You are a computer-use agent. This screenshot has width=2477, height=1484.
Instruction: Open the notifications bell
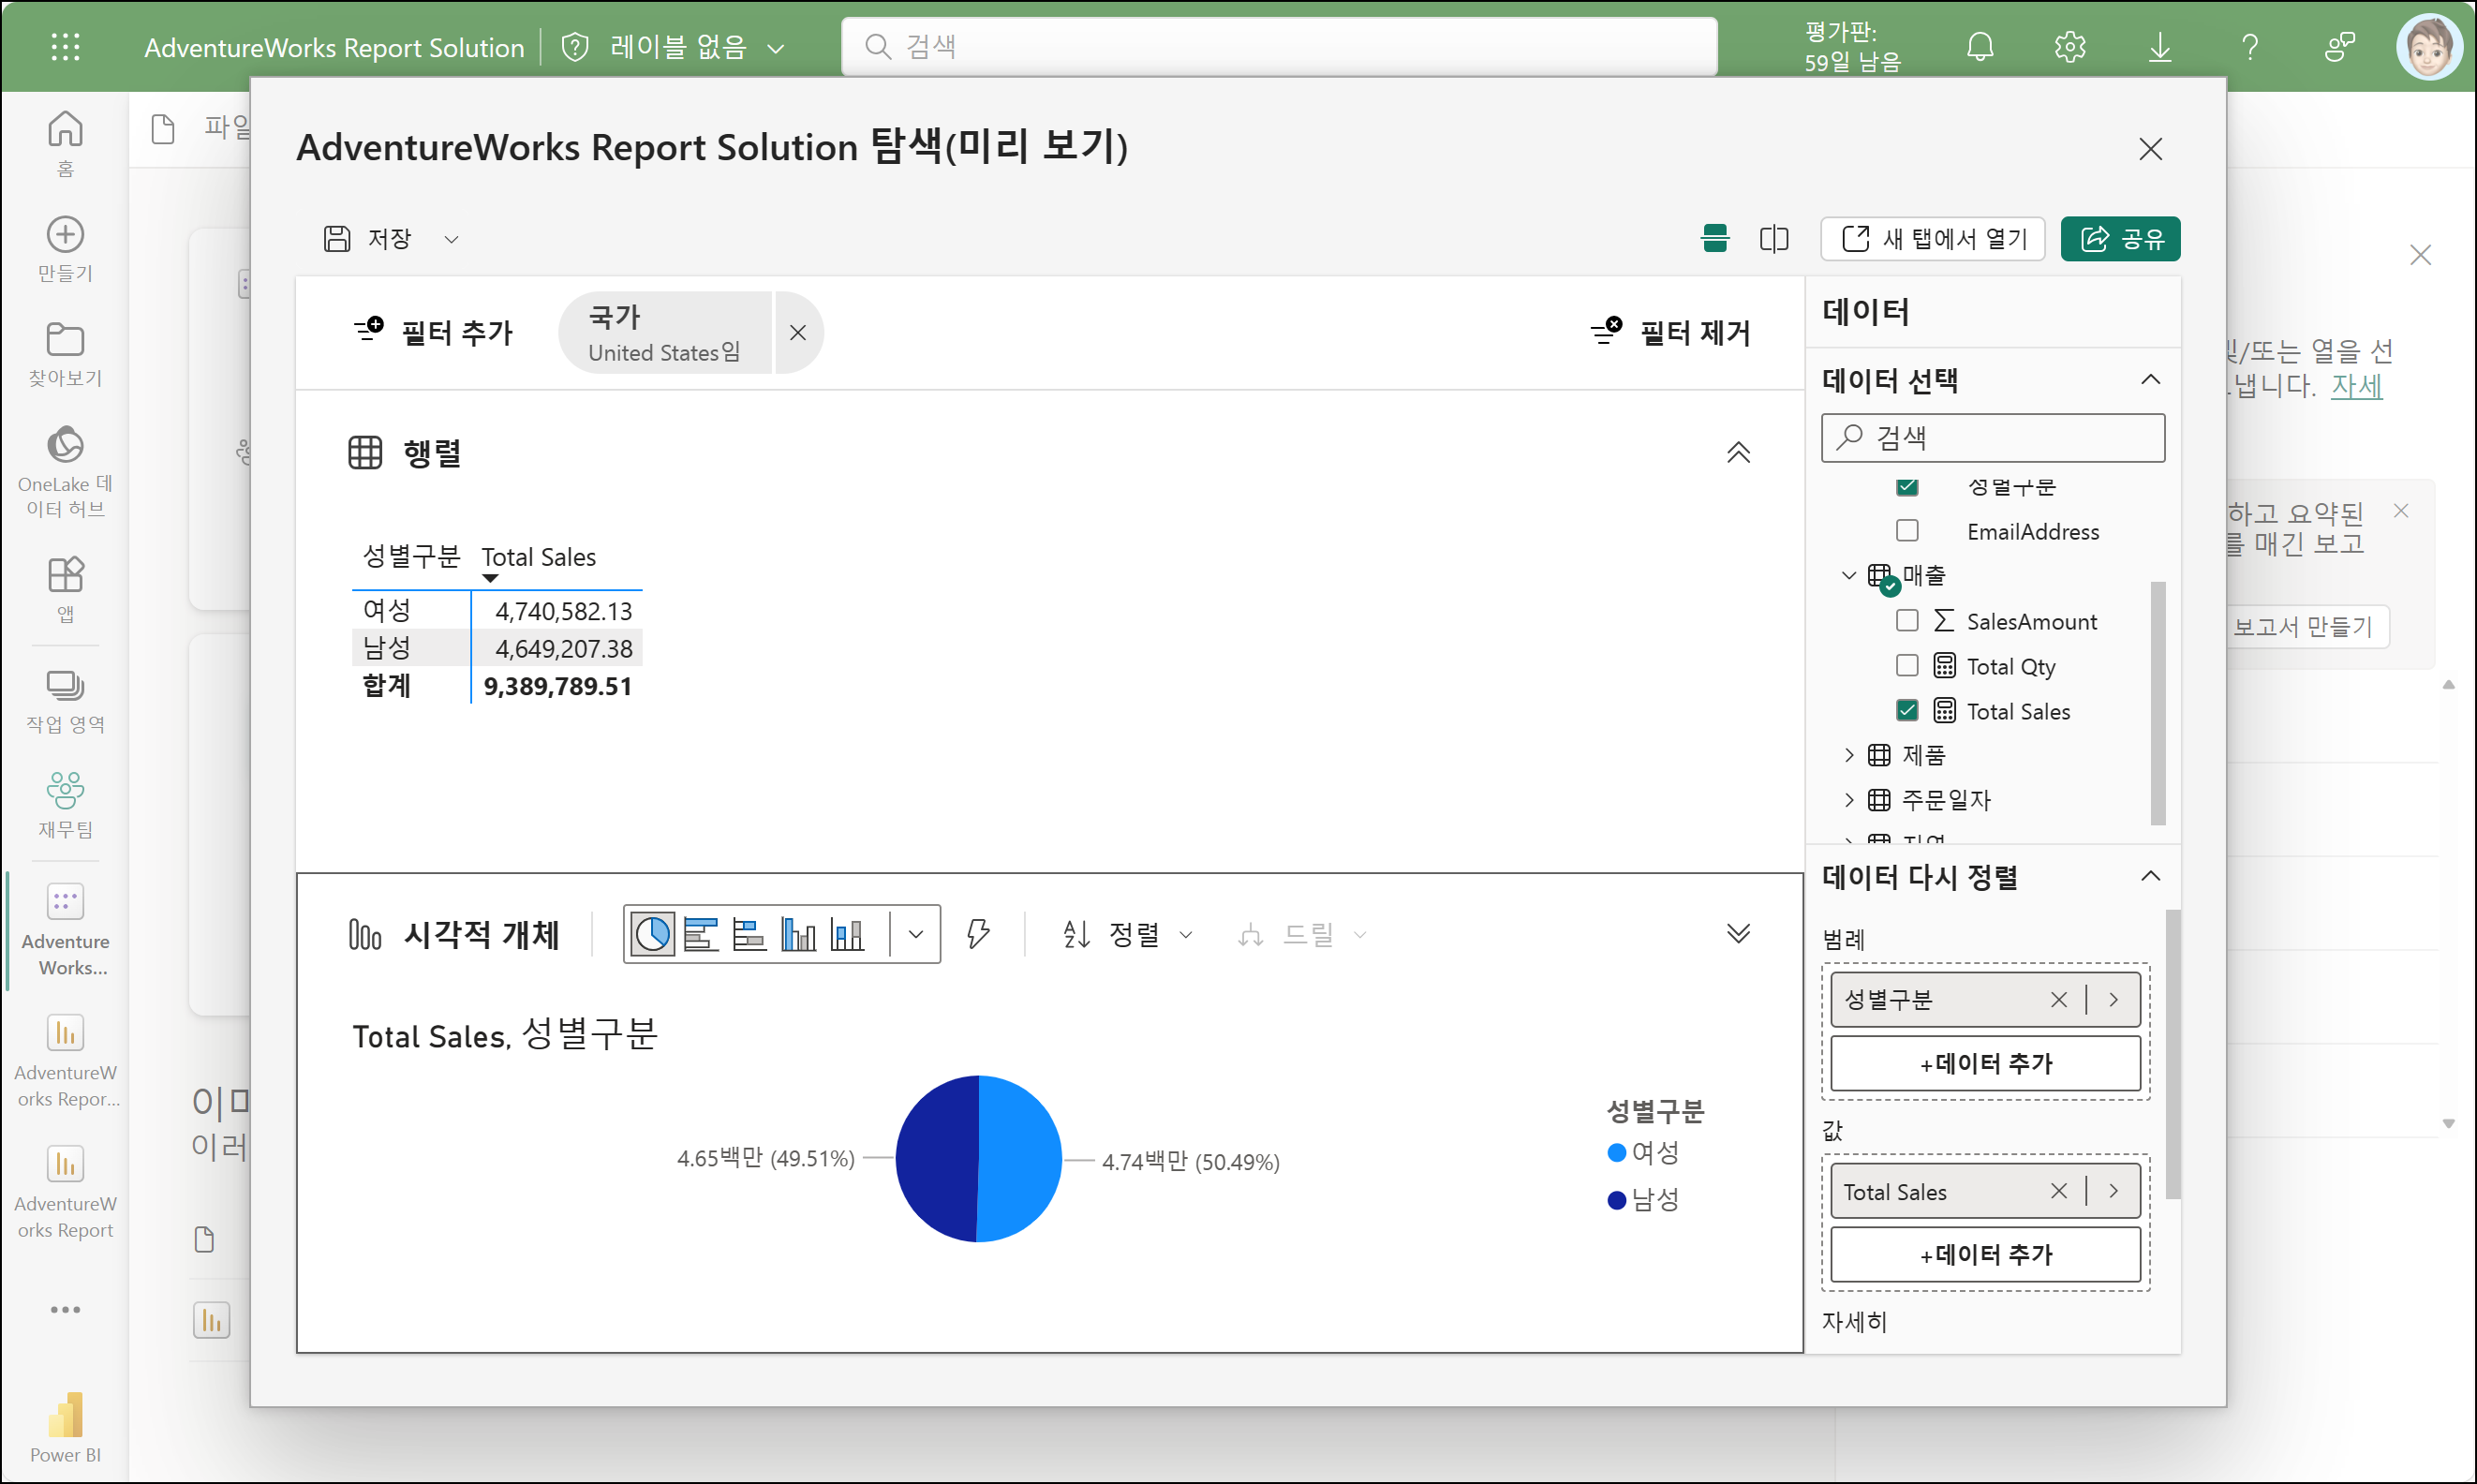(x=1980, y=47)
